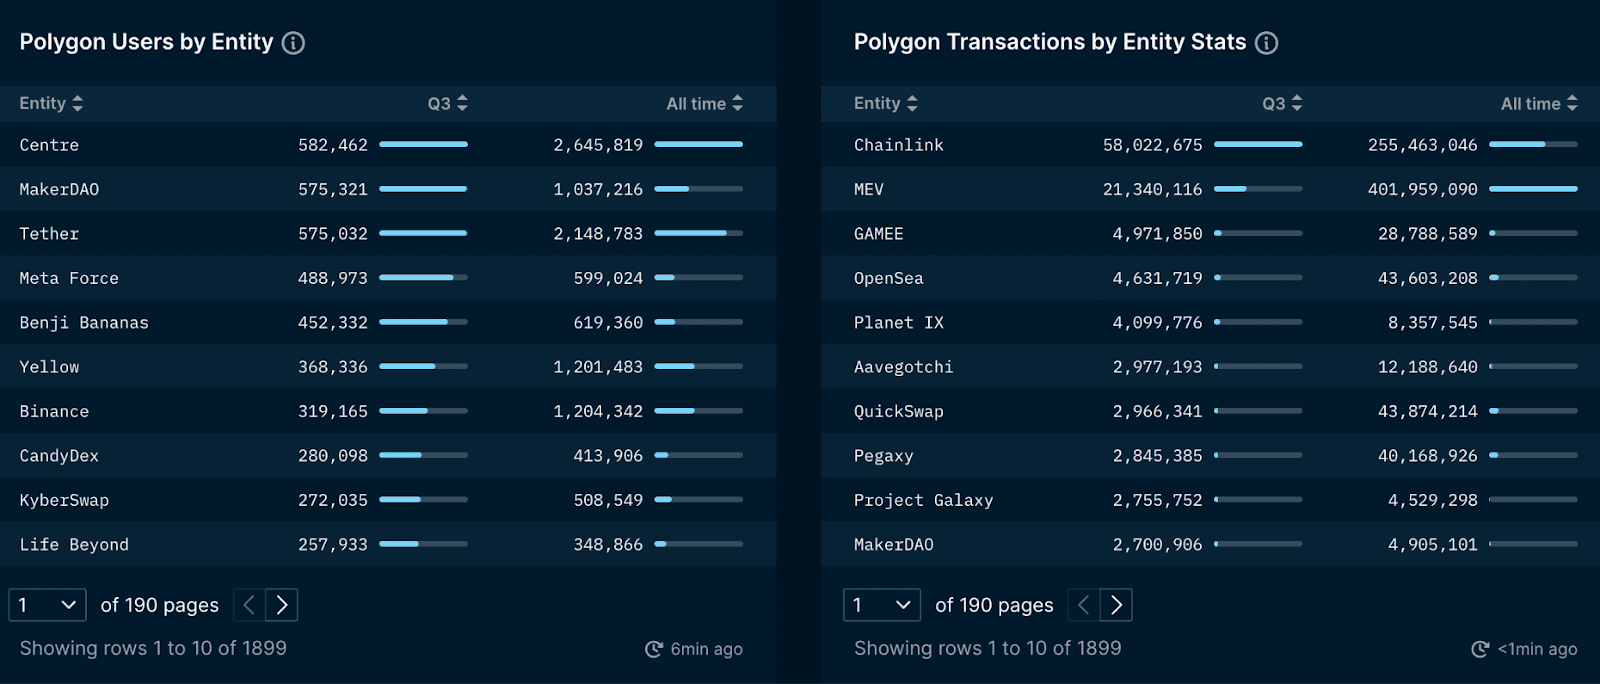Click Centre All time value 2,645,819
Image resolution: width=1600 pixels, height=684 pixels.
click(x=598, y=145)
